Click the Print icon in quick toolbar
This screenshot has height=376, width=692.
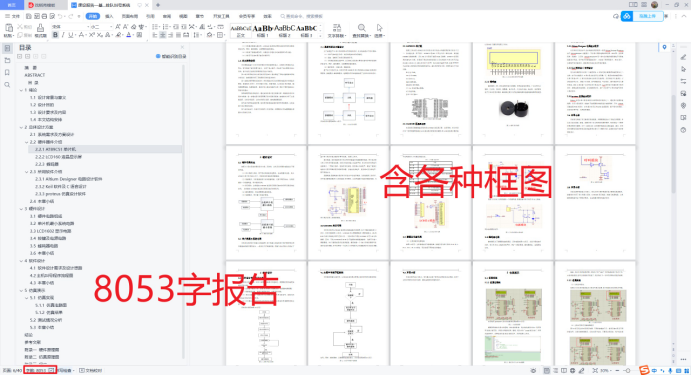point(44,16)
